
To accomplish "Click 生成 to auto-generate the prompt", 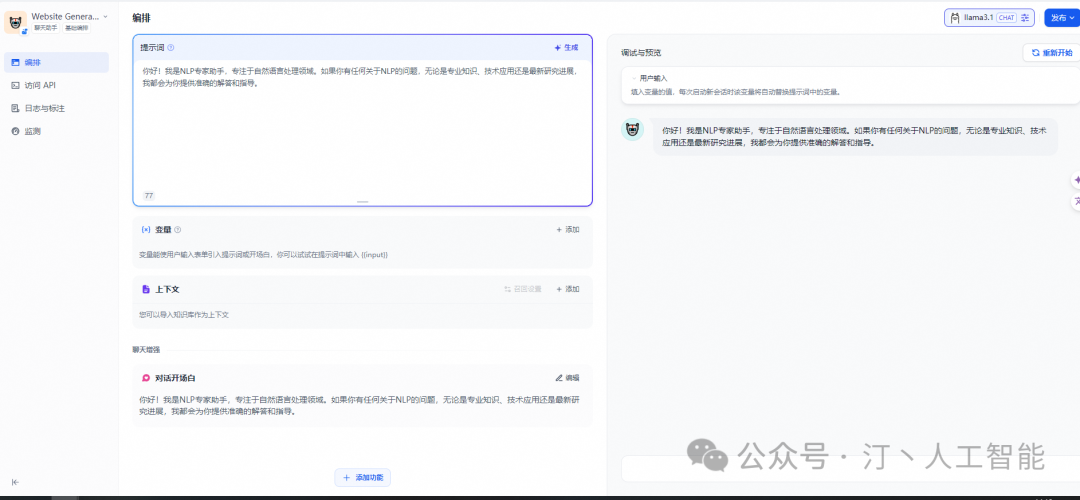I will (x=566, y=48).
